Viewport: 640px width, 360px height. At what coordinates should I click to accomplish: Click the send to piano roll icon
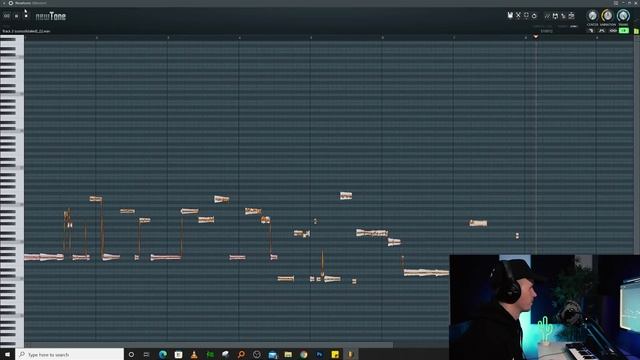563,16
